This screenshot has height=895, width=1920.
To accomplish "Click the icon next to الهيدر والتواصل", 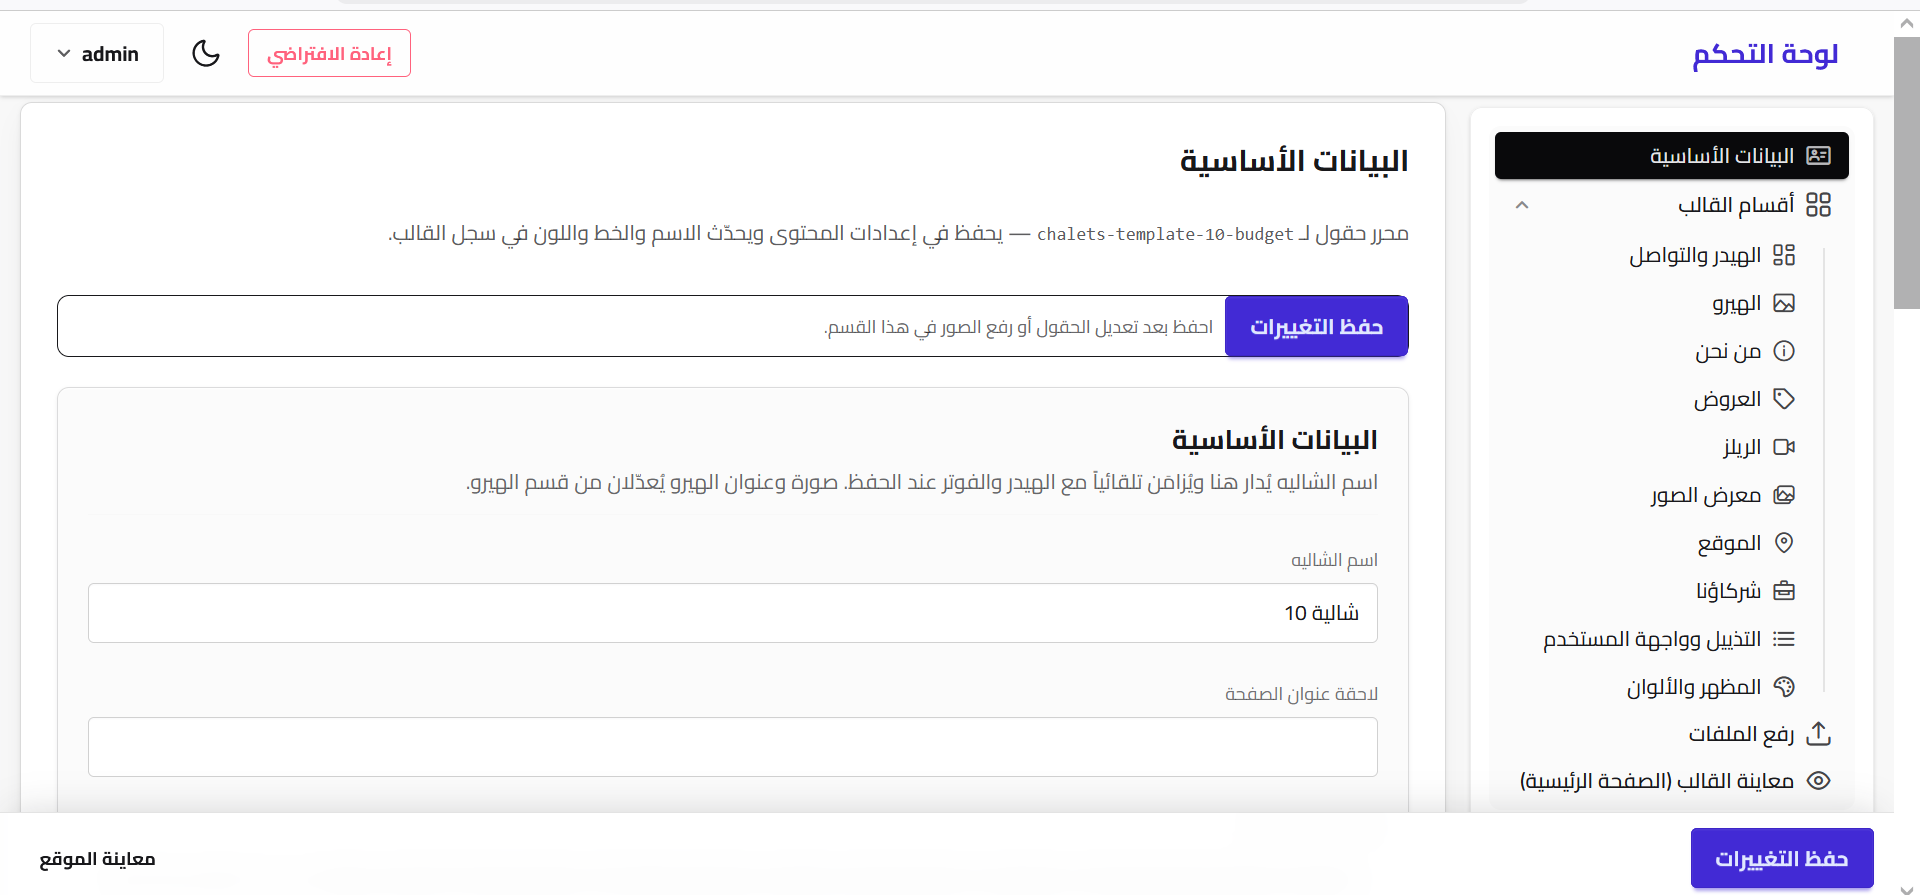I will [x=1784, y=255].
